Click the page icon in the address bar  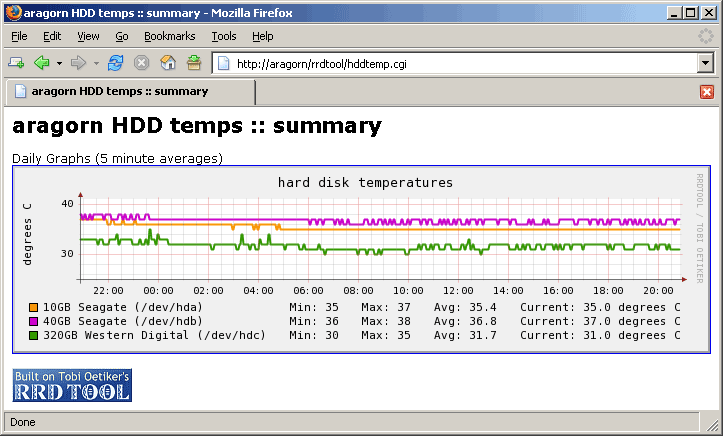click(x=224, y=64)
